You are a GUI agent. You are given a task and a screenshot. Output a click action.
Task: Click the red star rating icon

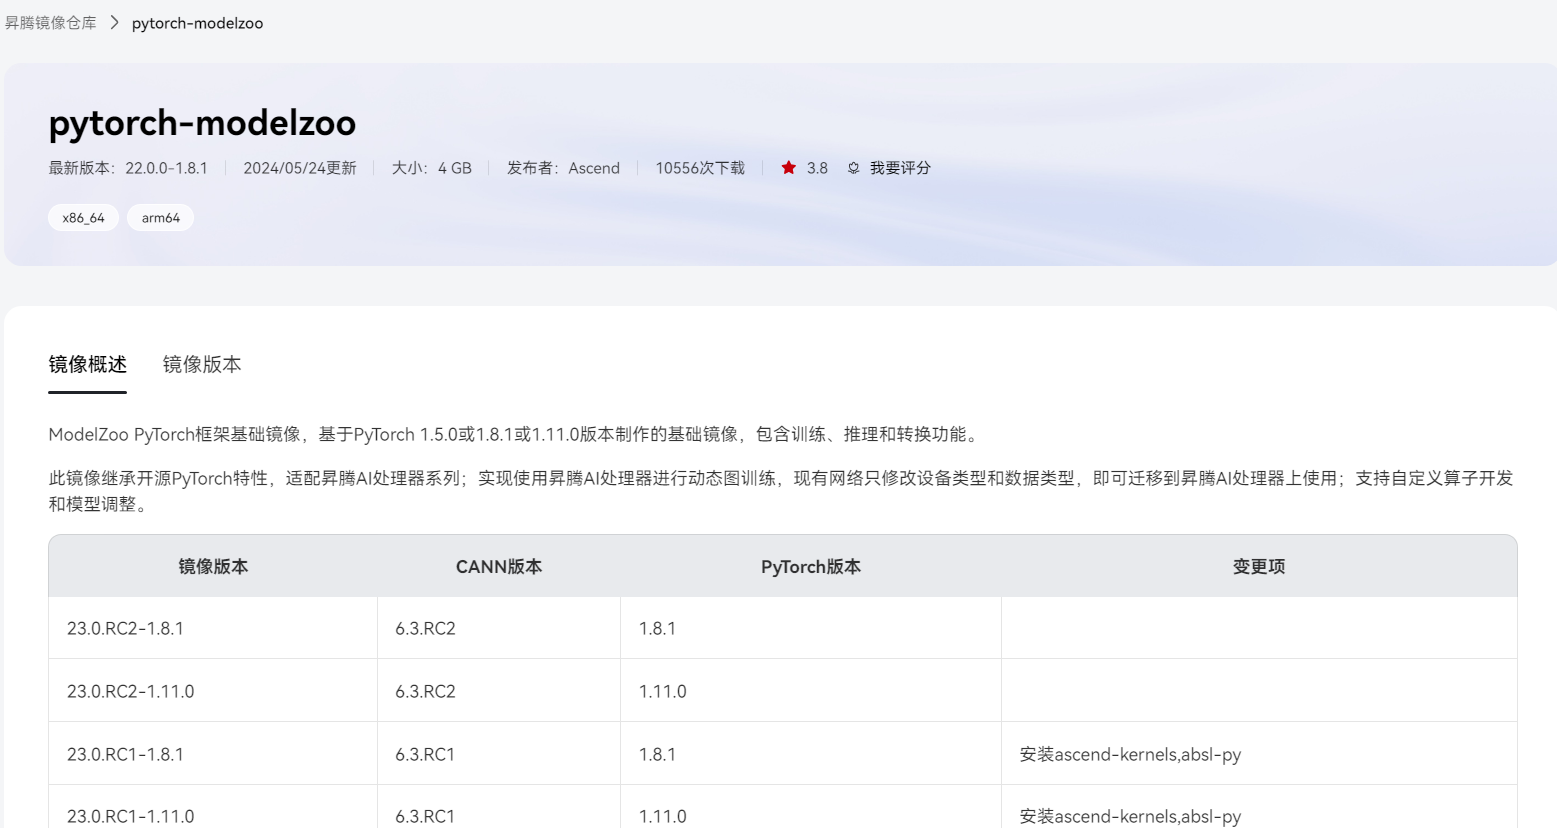(x=789, y=168)
